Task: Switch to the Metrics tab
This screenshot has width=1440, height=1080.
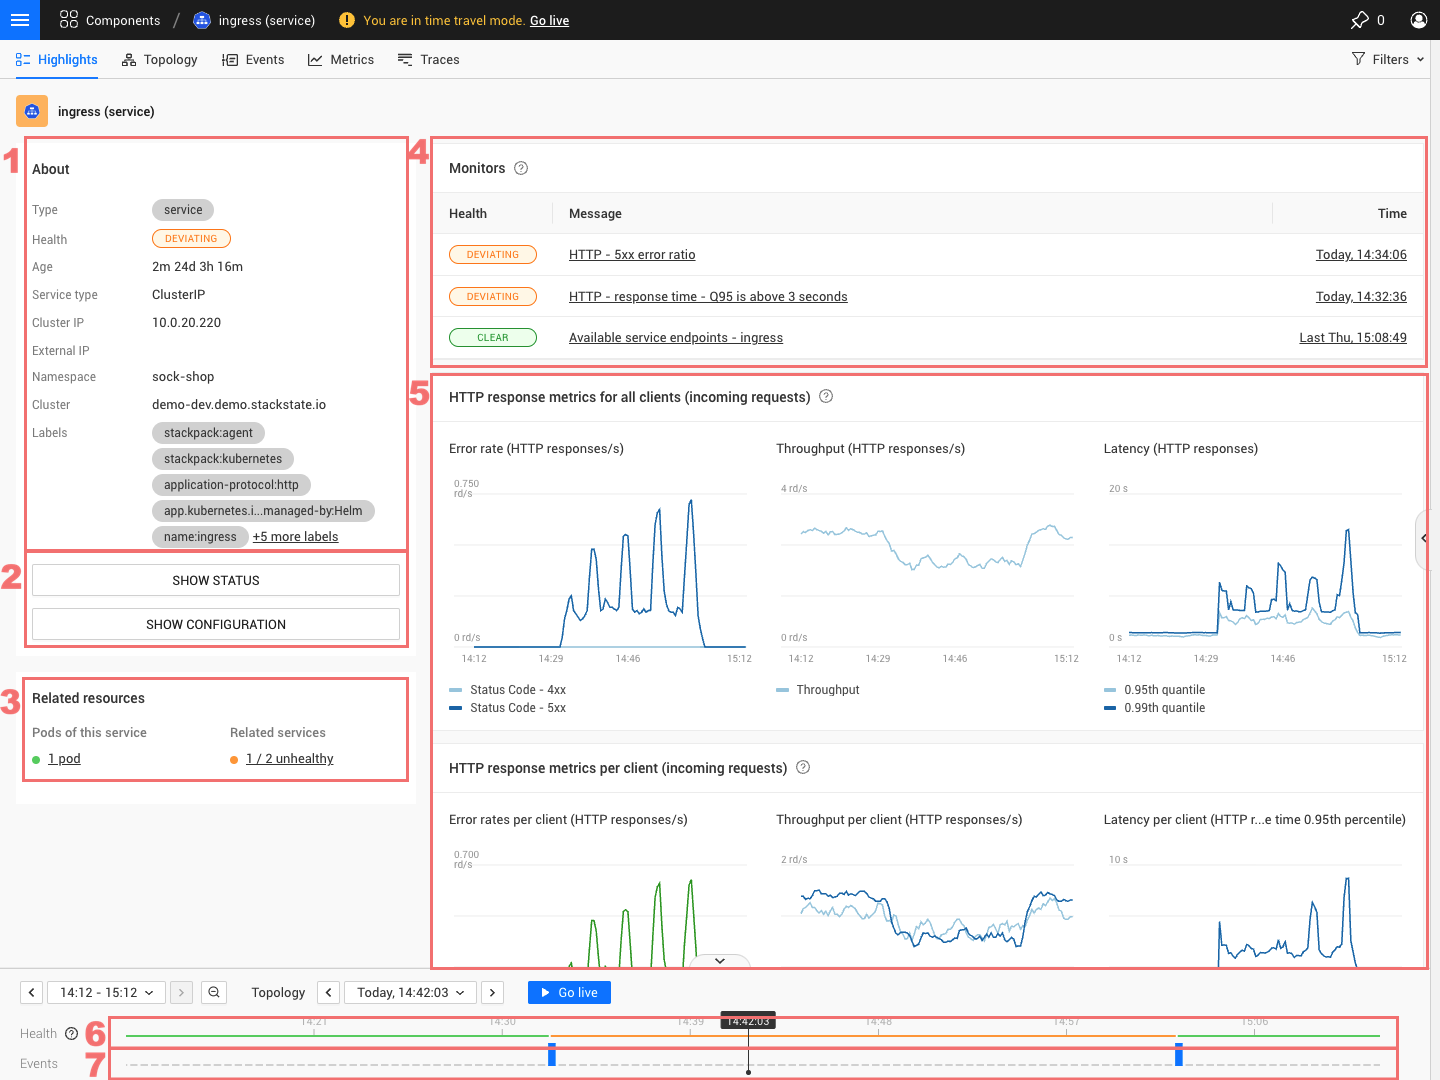Action: [341, 59]
